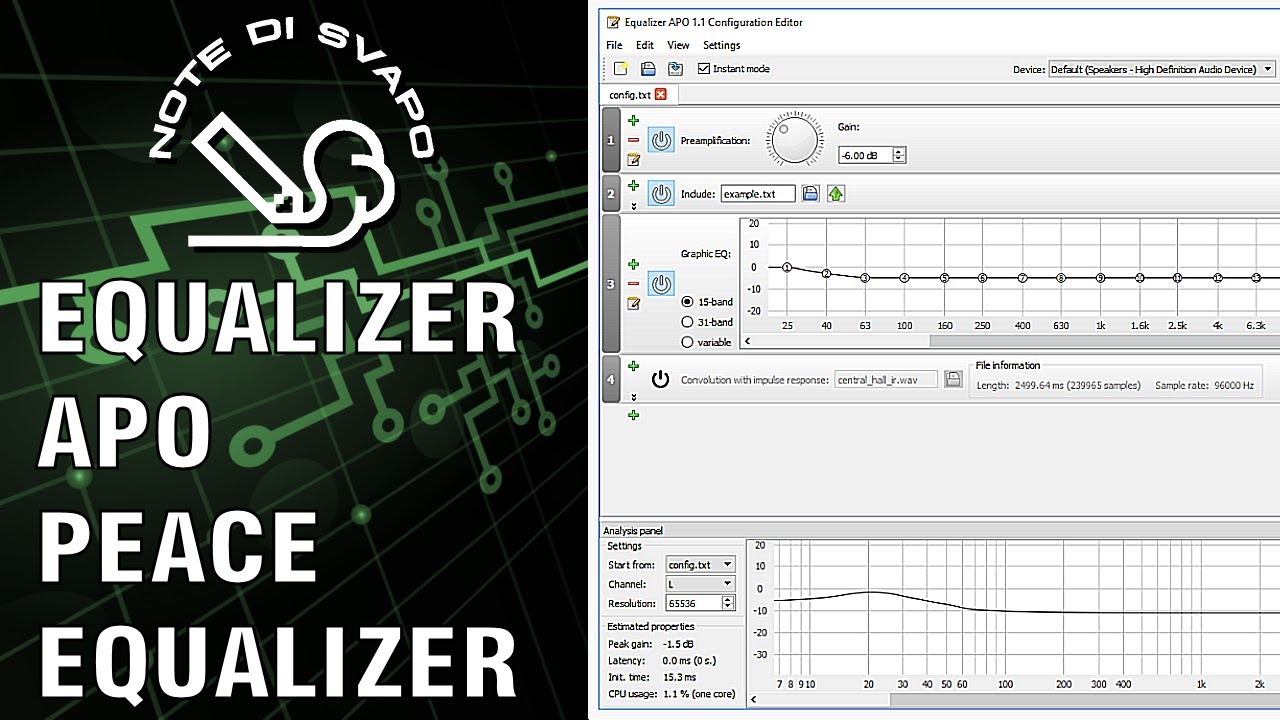Edit the Graphic EQ filter as text

pyautogui.click(x=633, y=303)
